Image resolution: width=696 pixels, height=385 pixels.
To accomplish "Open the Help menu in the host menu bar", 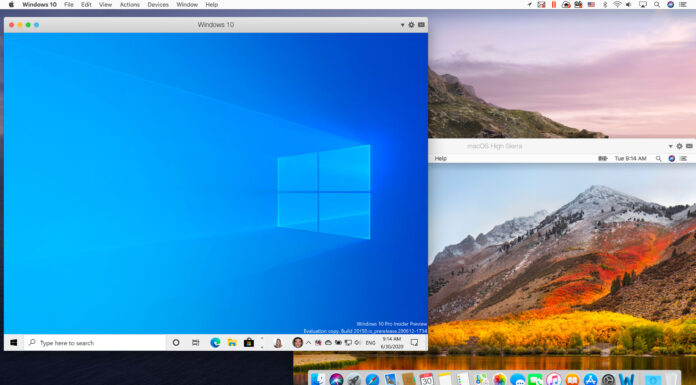I will [x=212, y=4].
